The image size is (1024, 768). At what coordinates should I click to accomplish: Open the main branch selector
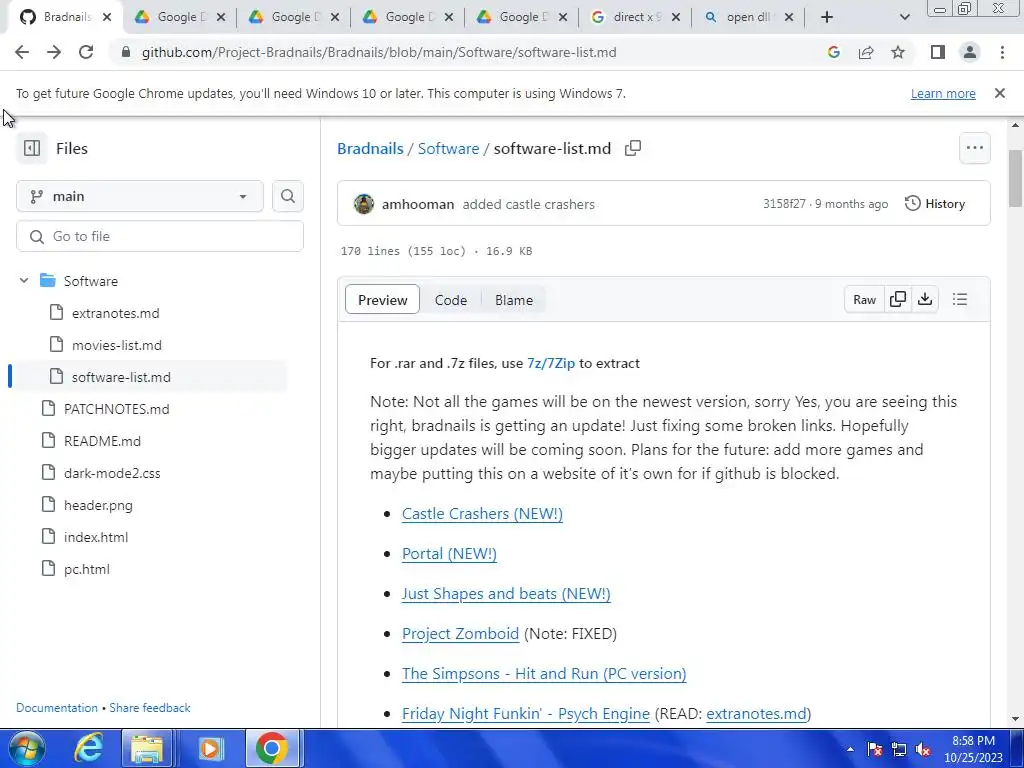[140, 196]
